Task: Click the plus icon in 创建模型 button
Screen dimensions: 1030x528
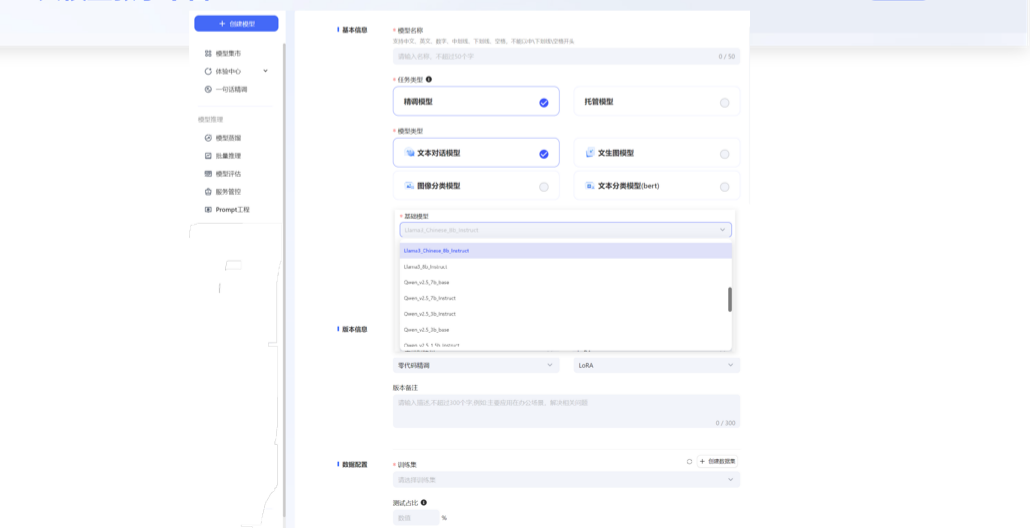Action: [x=222, y=24]
